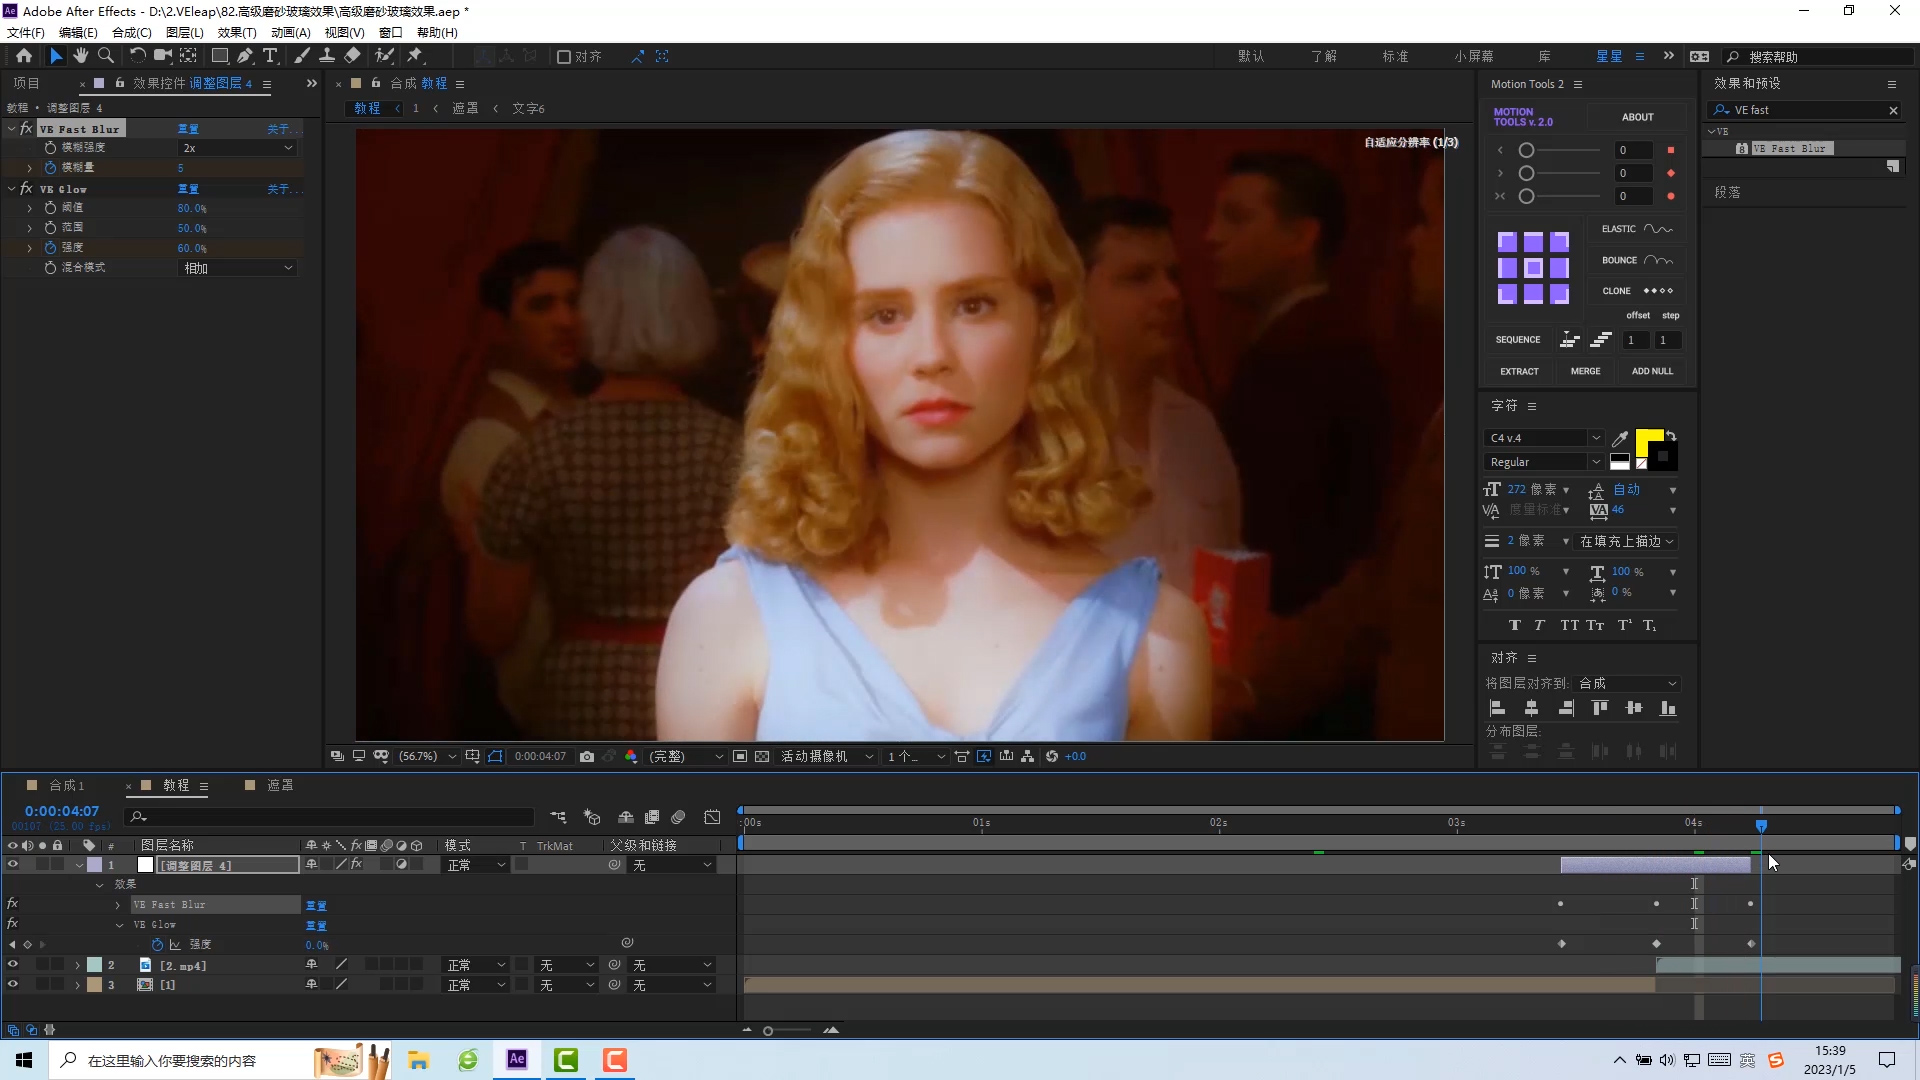Screen dimensions: 1920x1080
Task: Select the Hand tool
Action: tap(81, 56)
